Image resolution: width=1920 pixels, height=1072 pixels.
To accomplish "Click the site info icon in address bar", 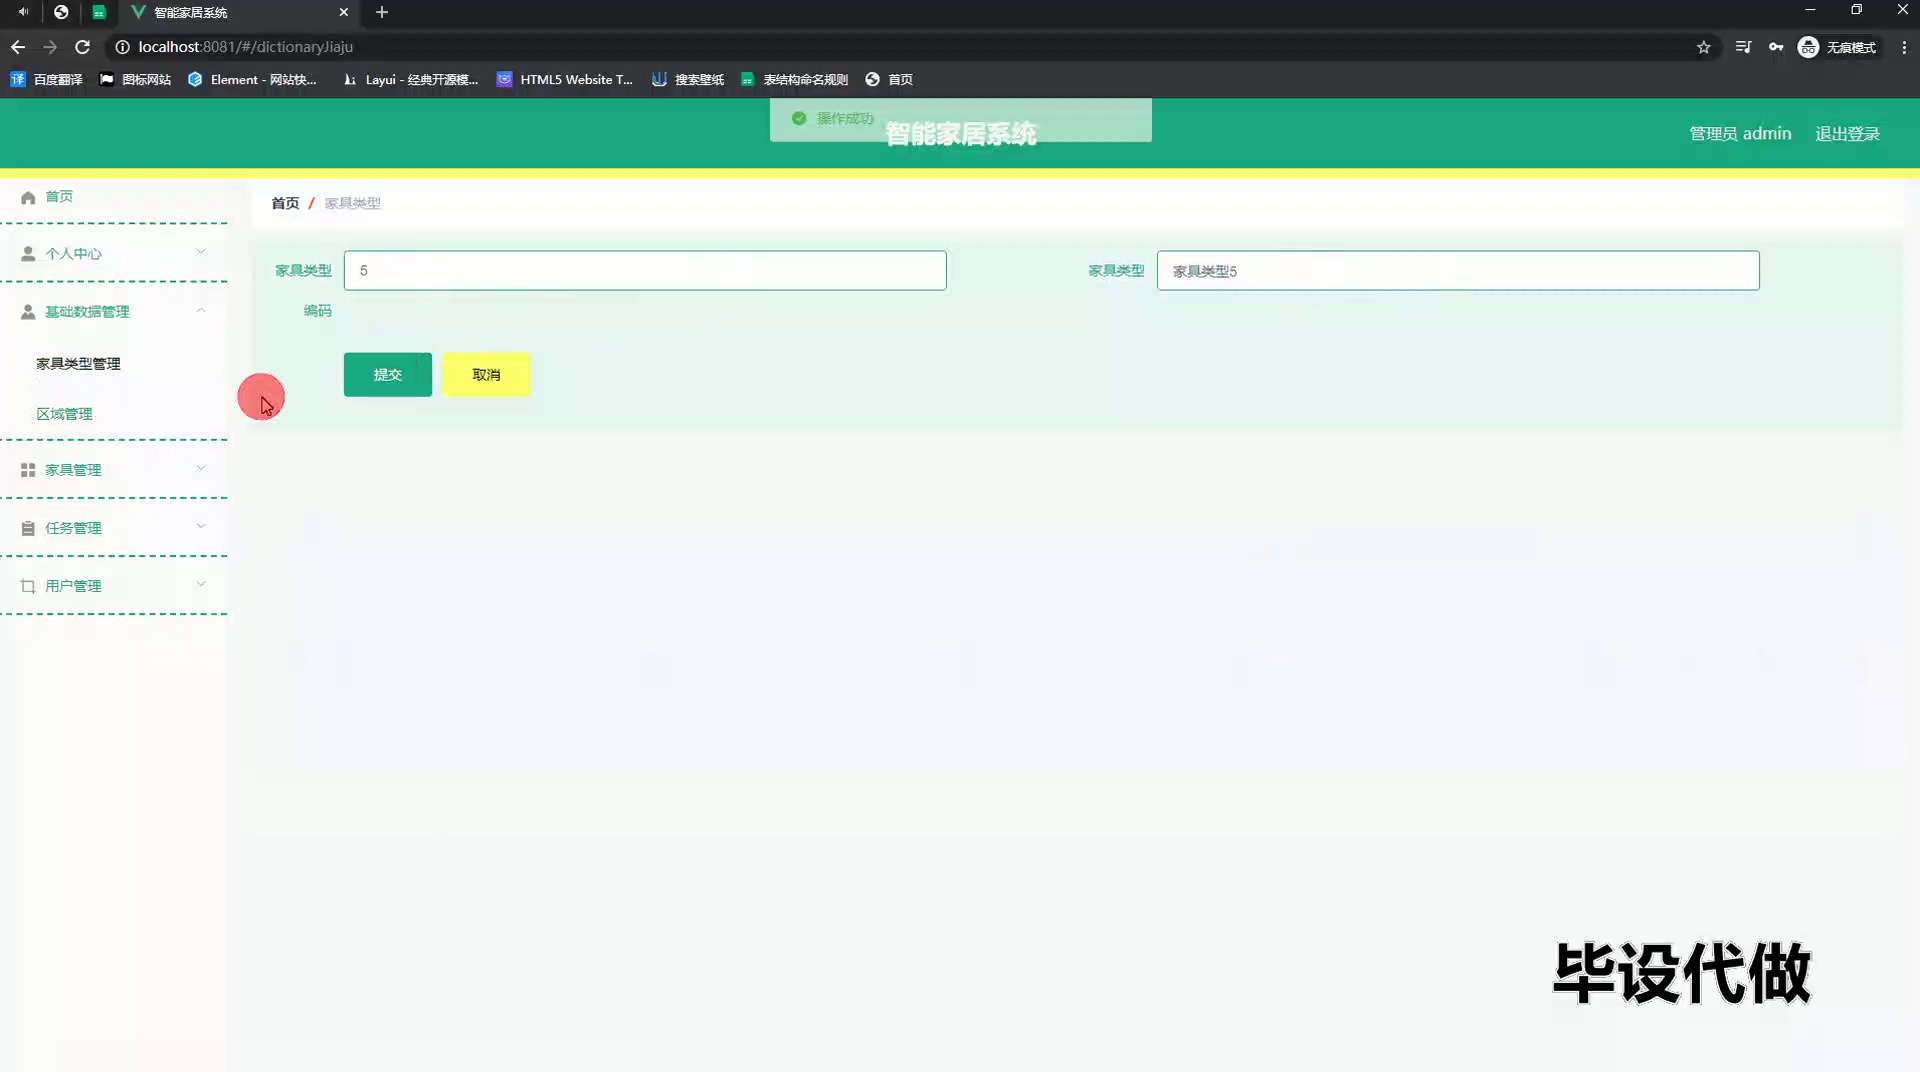I will point(122,47).
